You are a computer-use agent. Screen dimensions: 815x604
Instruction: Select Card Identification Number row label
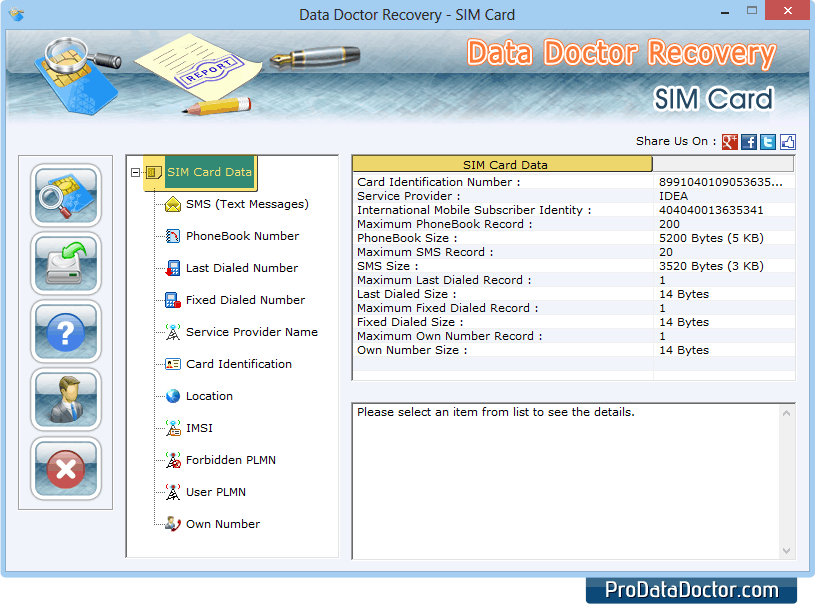[x=439, y=182]
